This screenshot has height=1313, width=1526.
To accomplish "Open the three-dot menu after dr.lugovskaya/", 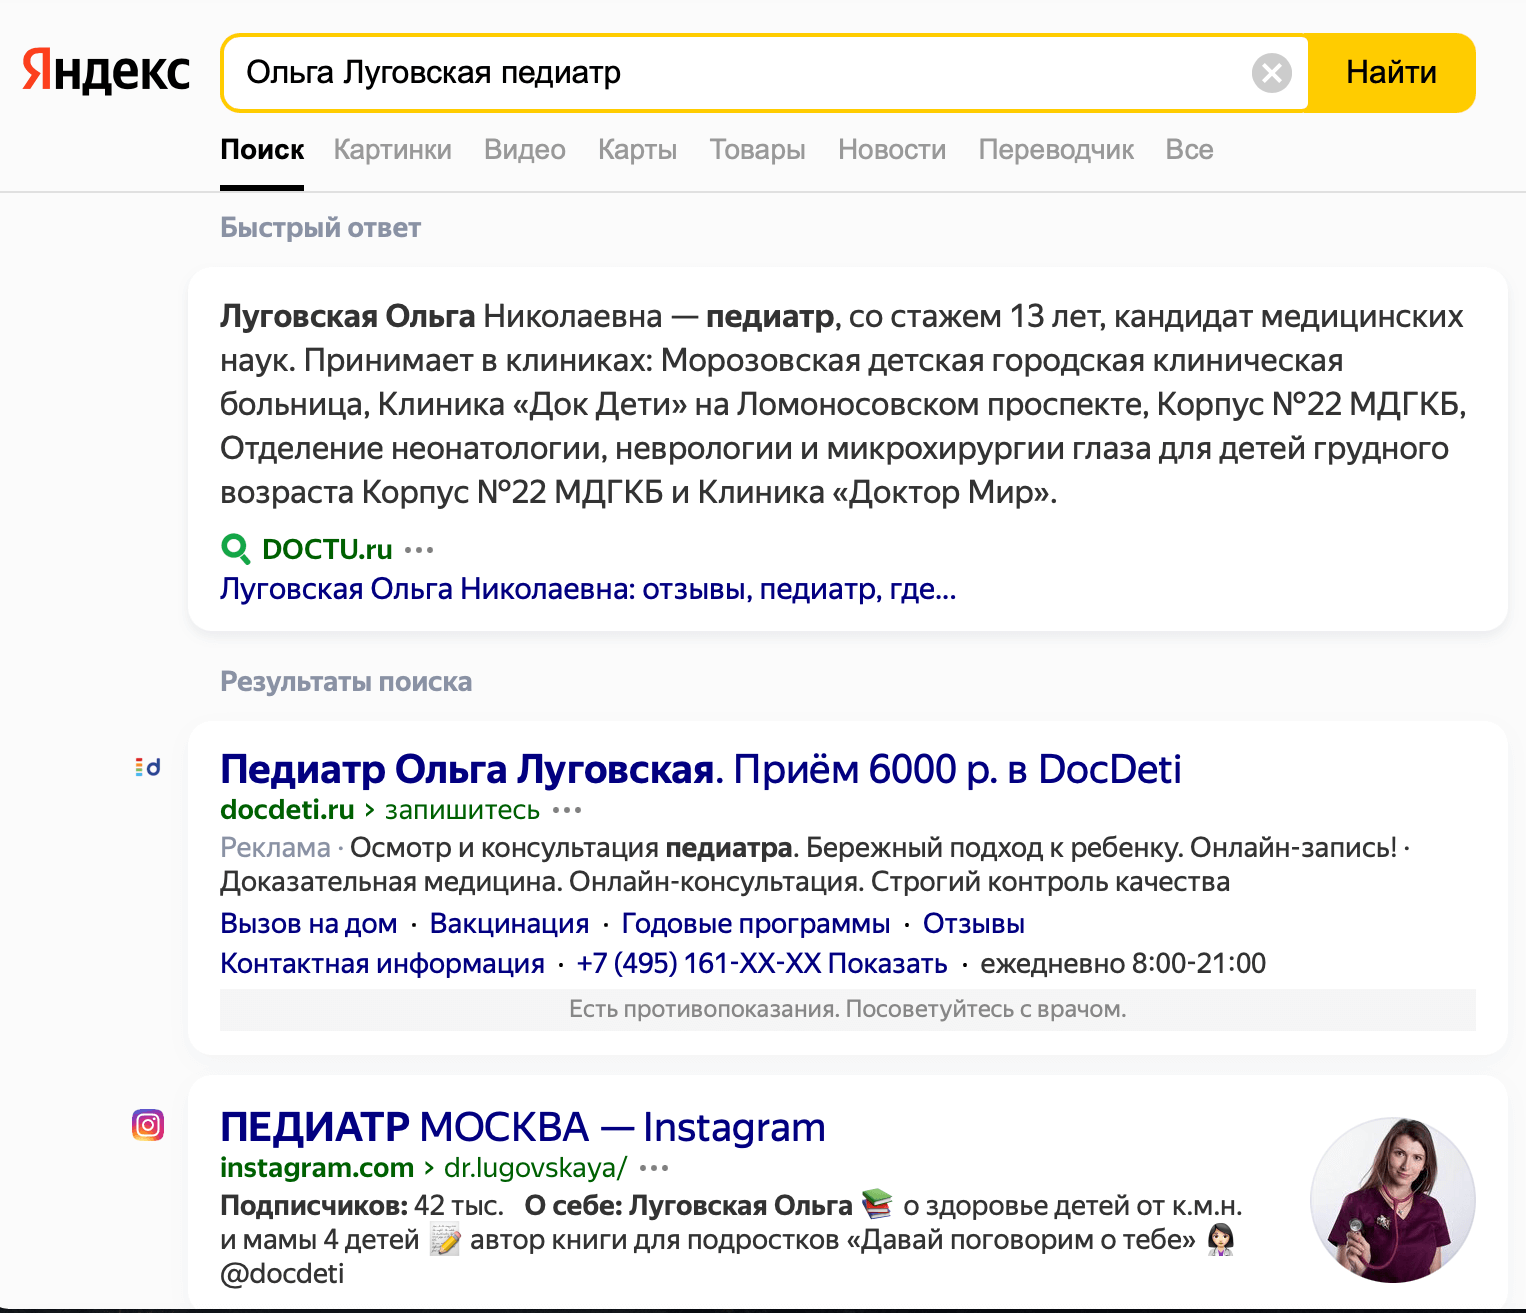I will click(654, 1167).
